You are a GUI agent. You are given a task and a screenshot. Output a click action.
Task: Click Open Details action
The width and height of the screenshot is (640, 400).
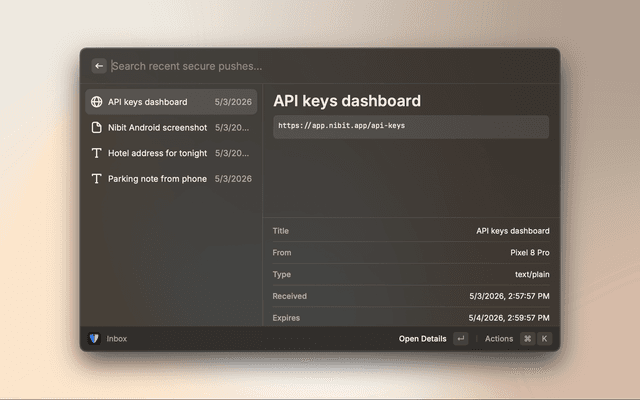(422, 339)
